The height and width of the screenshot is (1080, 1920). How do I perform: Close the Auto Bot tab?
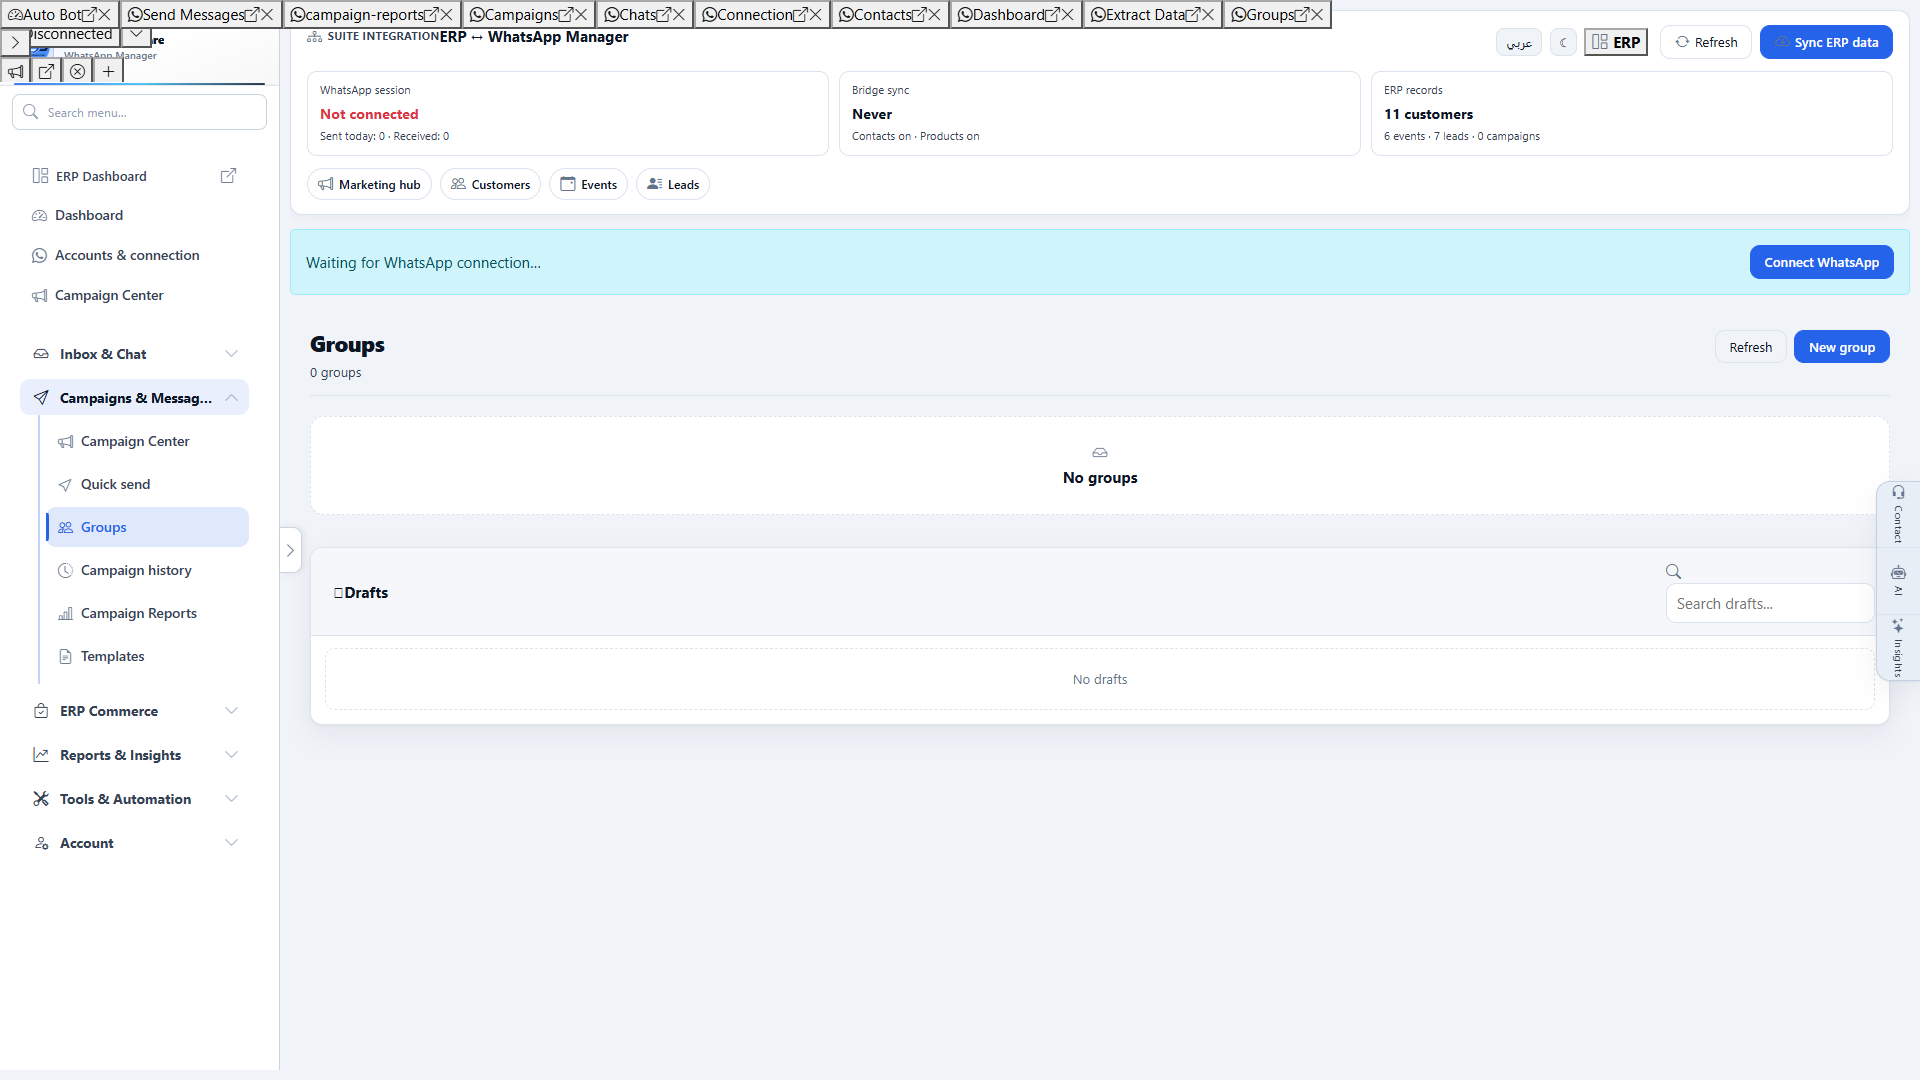click(x=104, y=15)
